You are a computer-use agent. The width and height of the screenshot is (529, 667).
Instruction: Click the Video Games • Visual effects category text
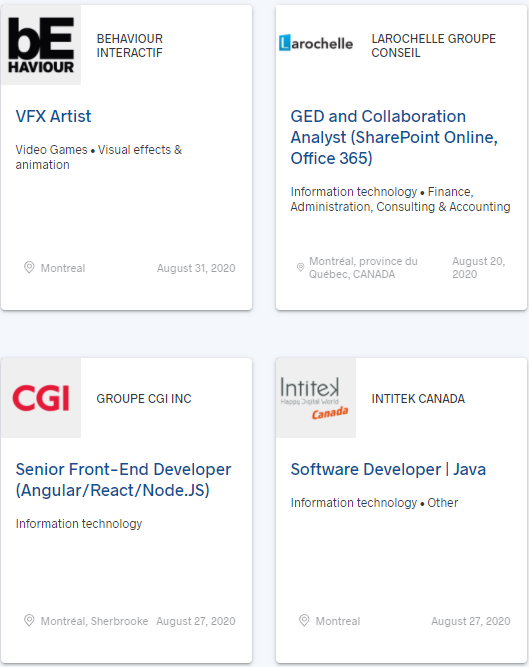click(99, 157)
